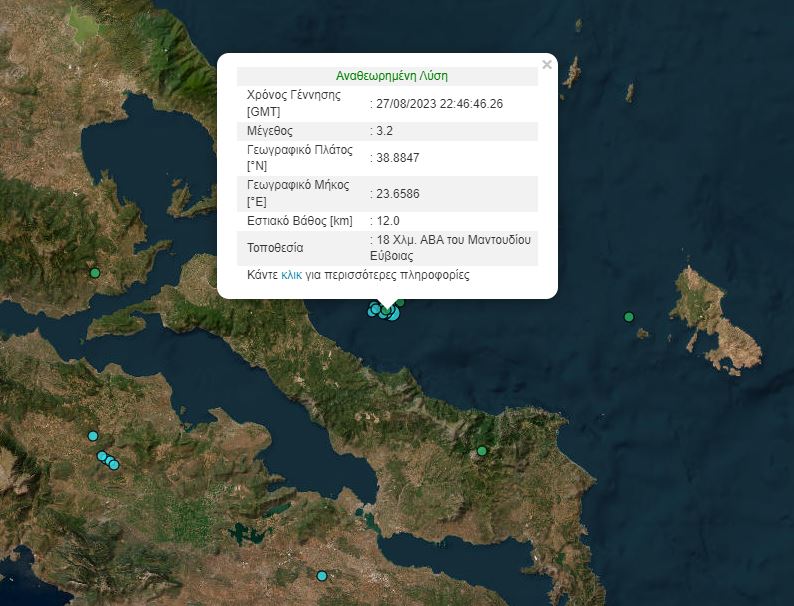Open the κλικ link for more information
Screen dimensions: 794x606
291,274
